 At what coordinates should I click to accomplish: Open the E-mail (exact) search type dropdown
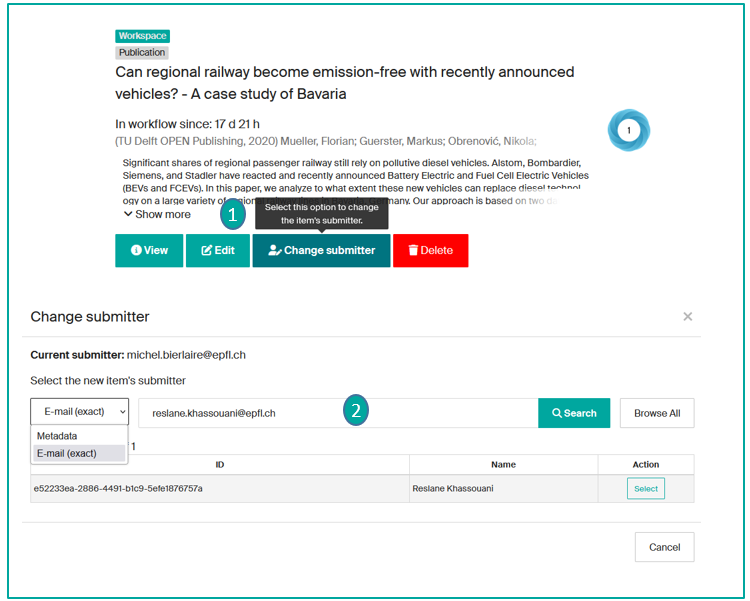point(79,411)
